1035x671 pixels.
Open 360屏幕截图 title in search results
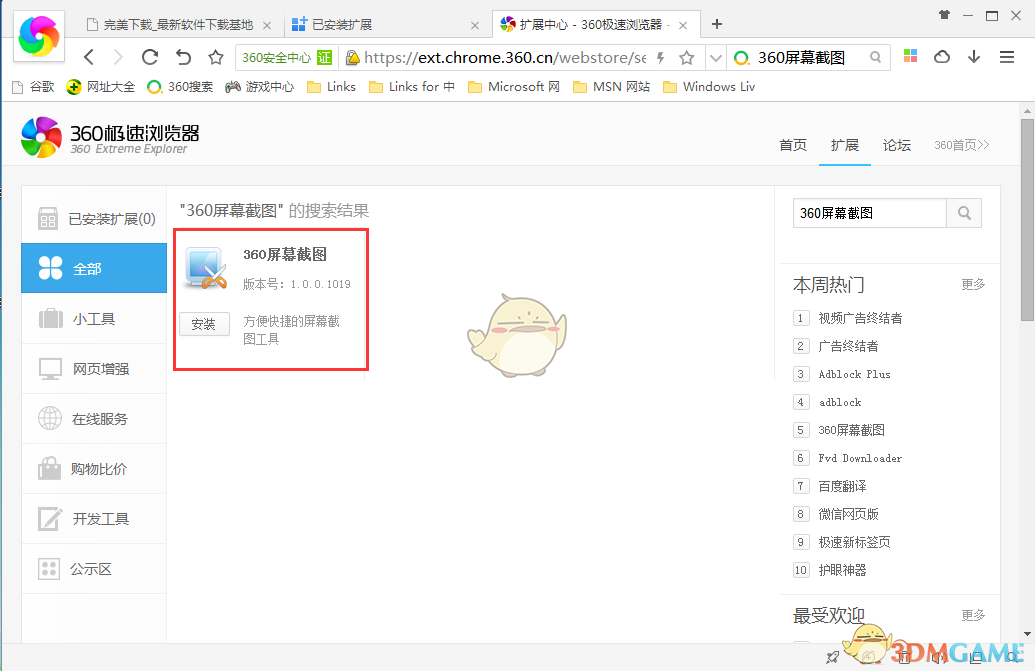coord(285,255)
